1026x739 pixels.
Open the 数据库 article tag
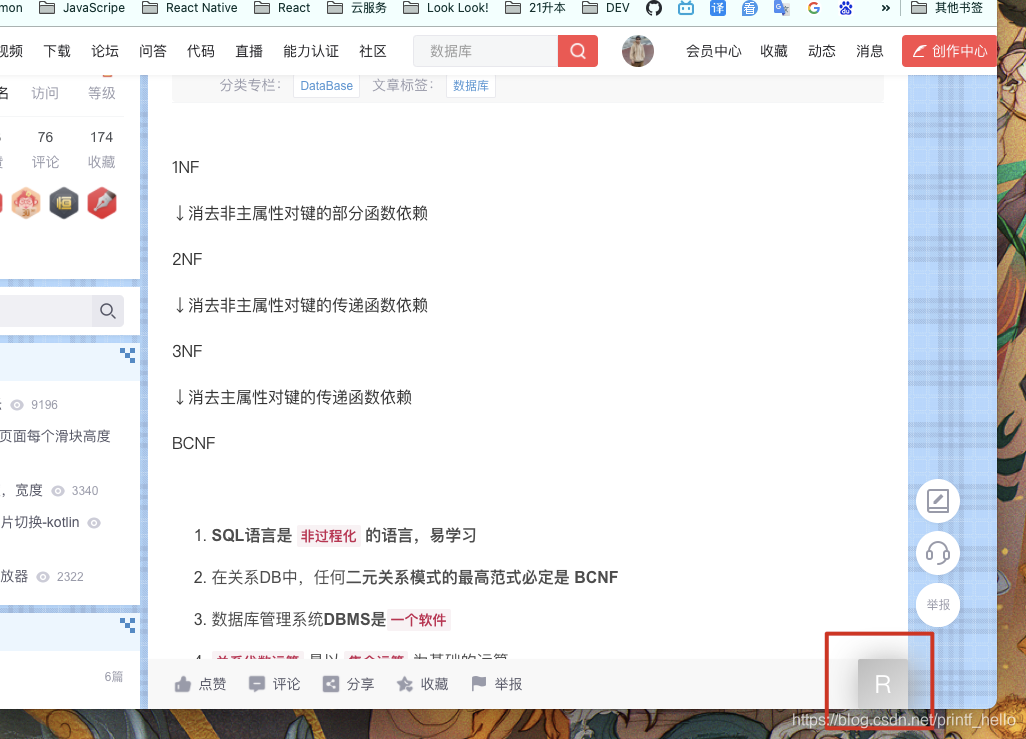point(470,86)
